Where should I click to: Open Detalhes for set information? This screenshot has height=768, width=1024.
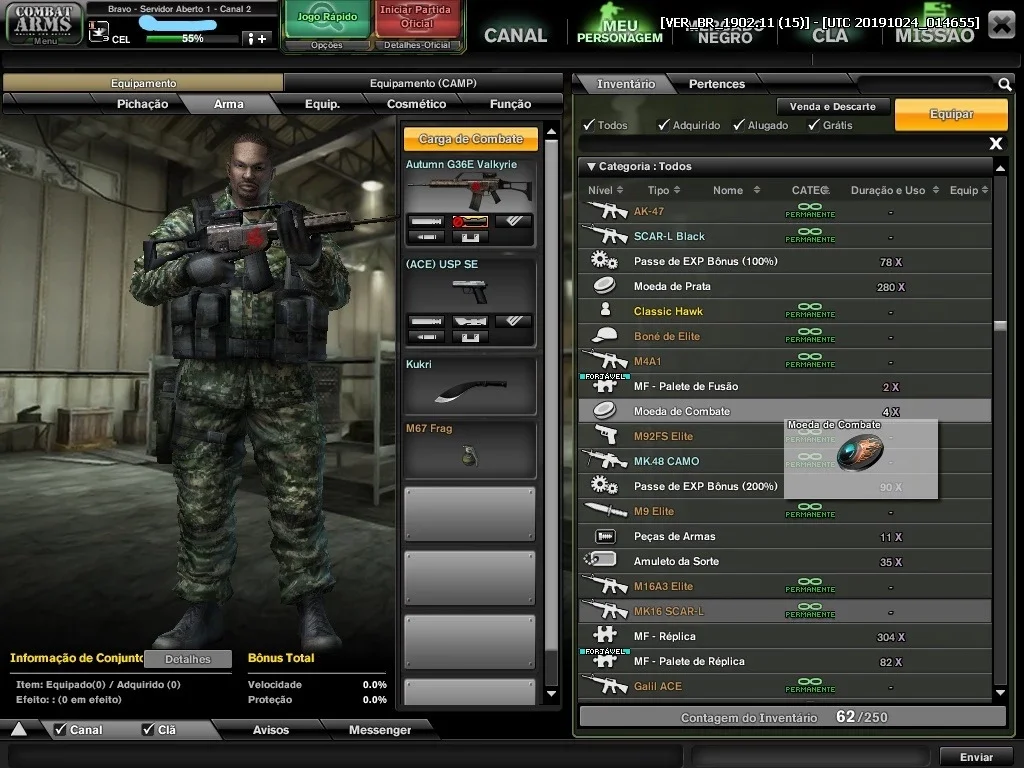coord(188,659)
